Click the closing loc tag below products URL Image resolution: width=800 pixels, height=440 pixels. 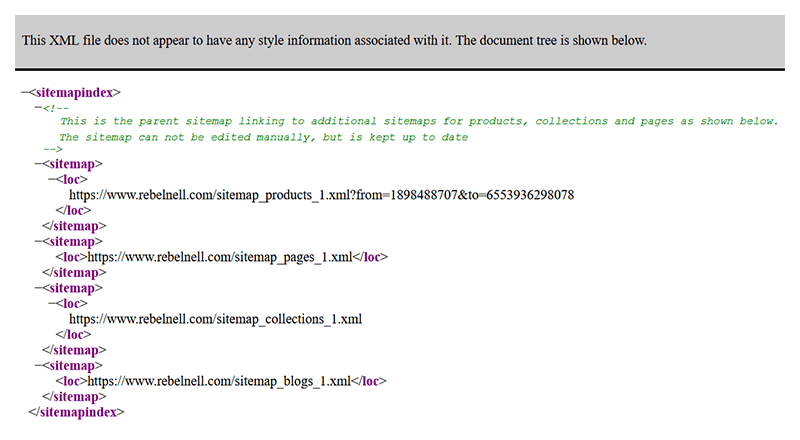tap(73, 210)
